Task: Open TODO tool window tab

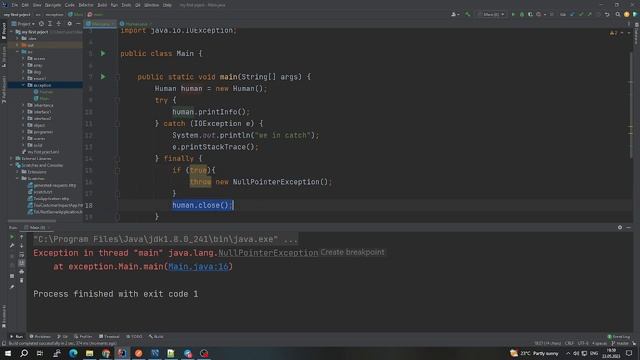Action: pyautogui.click(x=134, y=336)
